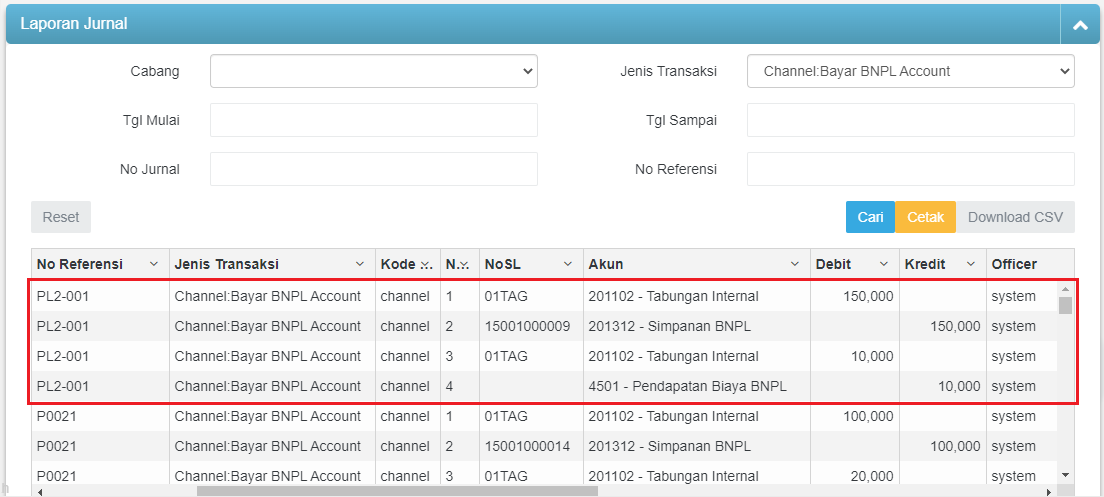
Task: Focus the No Jurnal input field
Action: click(373, 169)
